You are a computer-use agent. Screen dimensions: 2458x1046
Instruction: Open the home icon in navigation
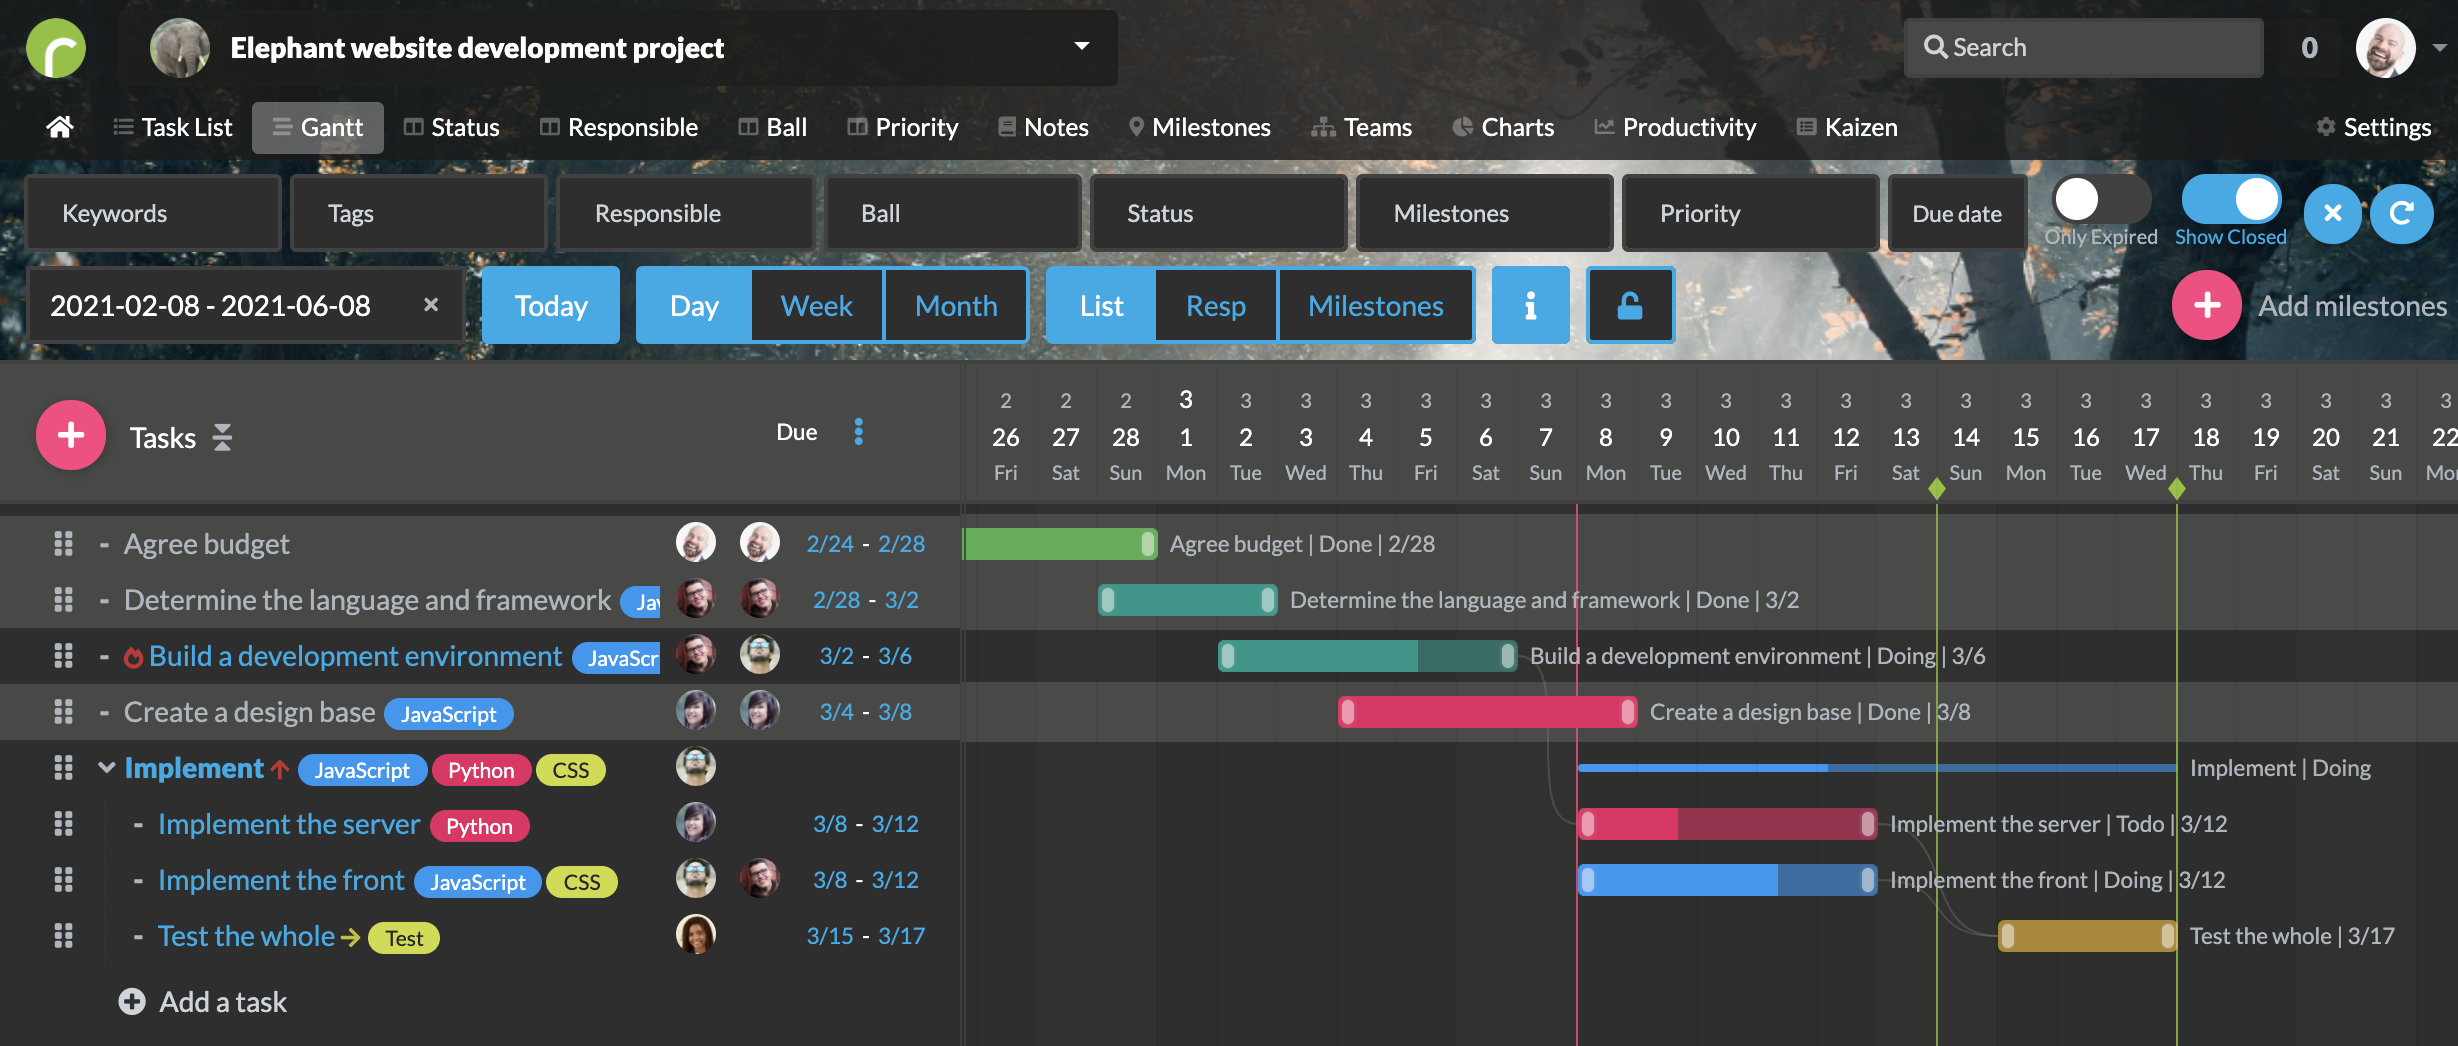pyautogui.click(x=60, y=127)
